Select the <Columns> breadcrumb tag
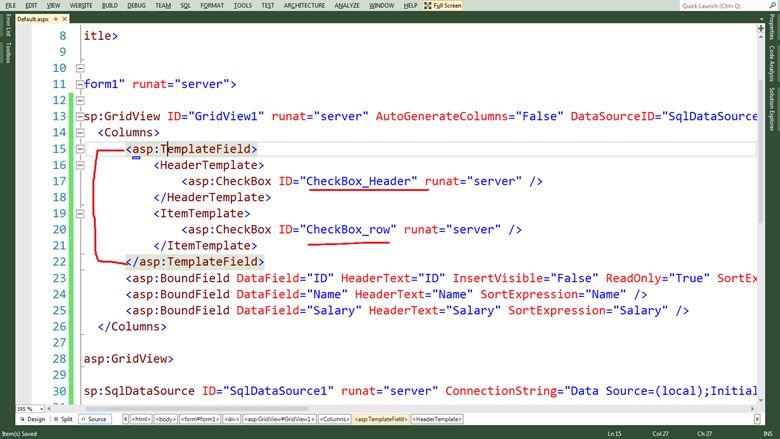780x439 pixels. pos(334,419)
